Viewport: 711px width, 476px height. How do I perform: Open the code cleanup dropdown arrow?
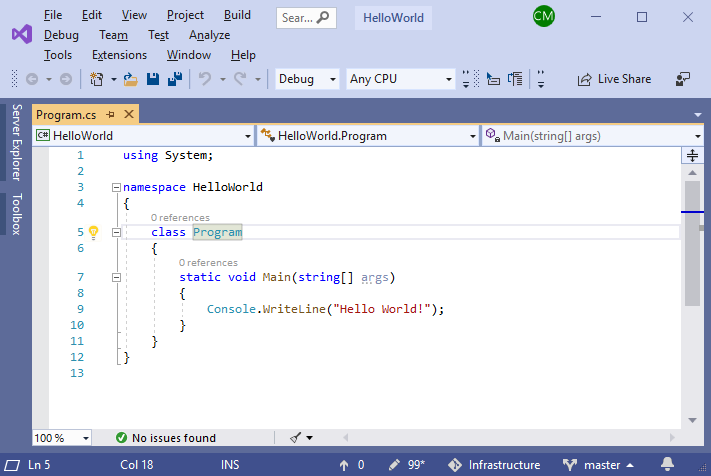point(309,438)
